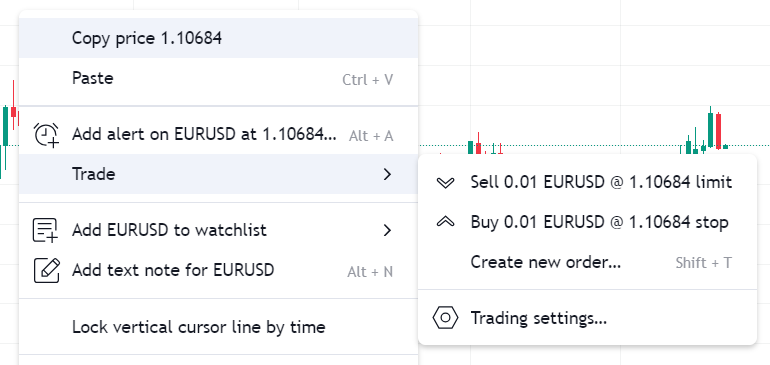The height and width of the screenshot is (365, 770).
Task: Click the text note pencil icon
Action: click(47, 270)
